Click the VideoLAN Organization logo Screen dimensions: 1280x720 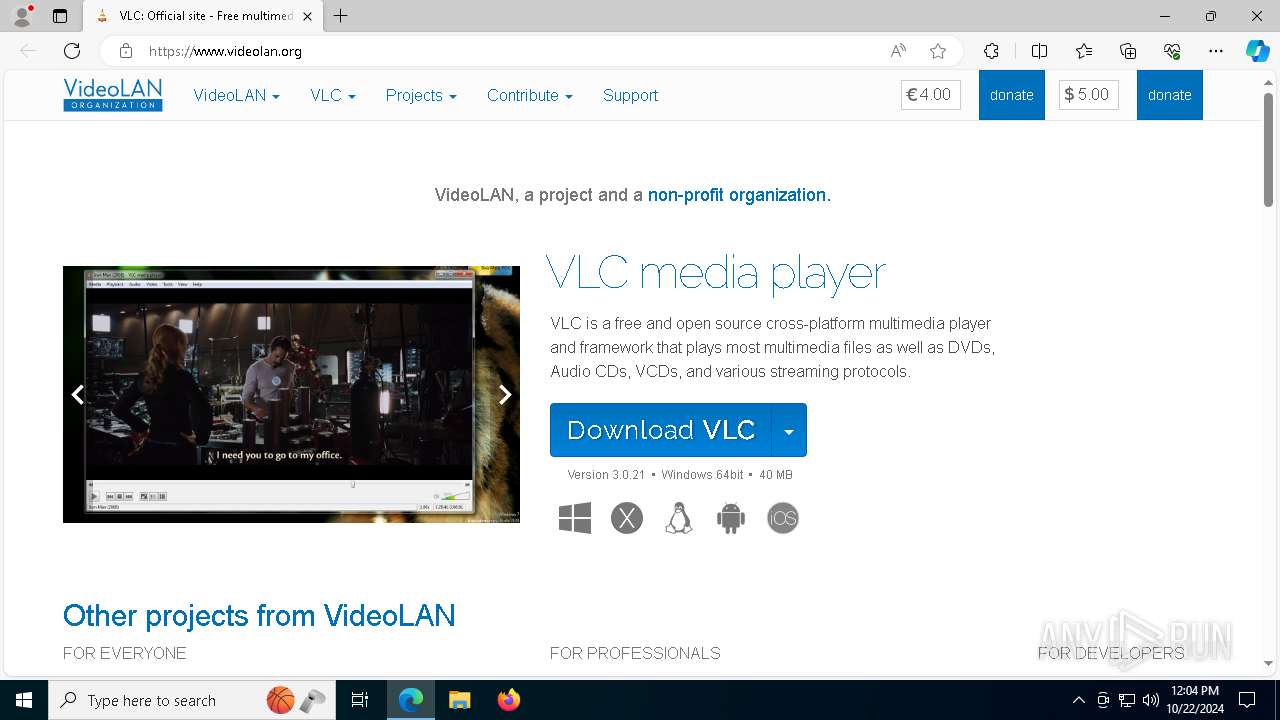(113, 95)
